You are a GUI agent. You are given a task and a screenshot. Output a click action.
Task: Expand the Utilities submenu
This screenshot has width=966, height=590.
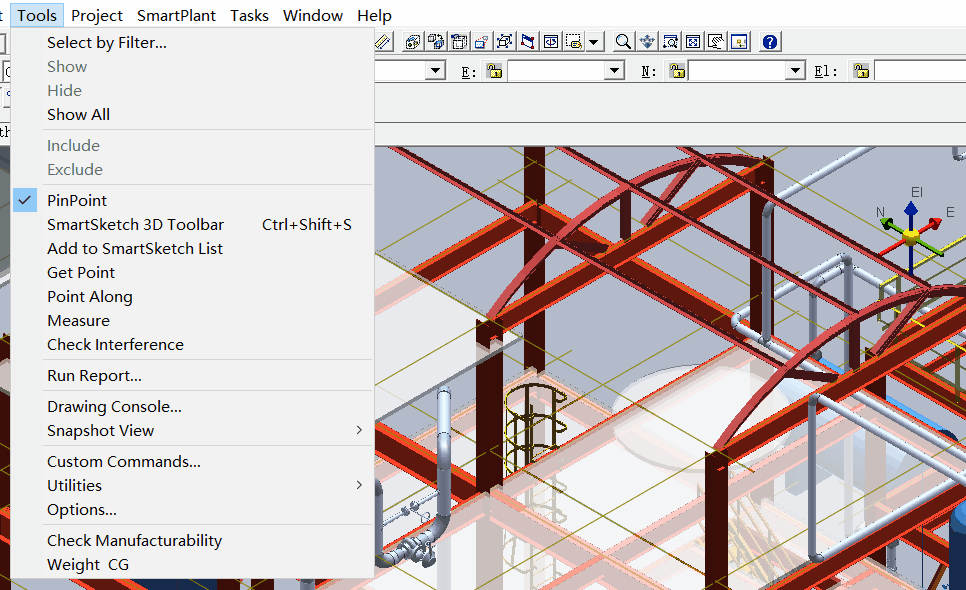[x=193, y=485]
